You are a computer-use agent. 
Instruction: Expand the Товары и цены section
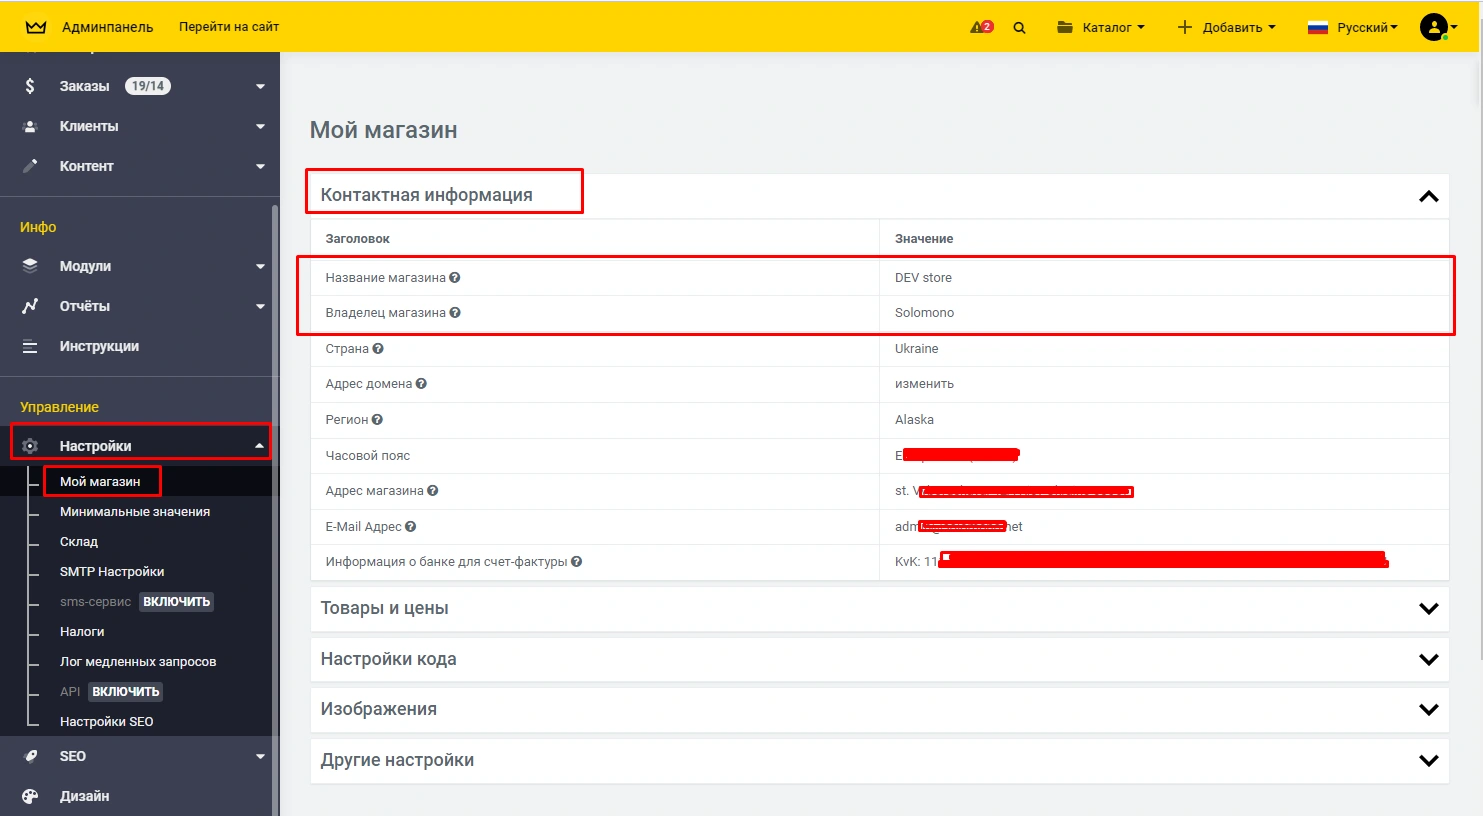1428,609
